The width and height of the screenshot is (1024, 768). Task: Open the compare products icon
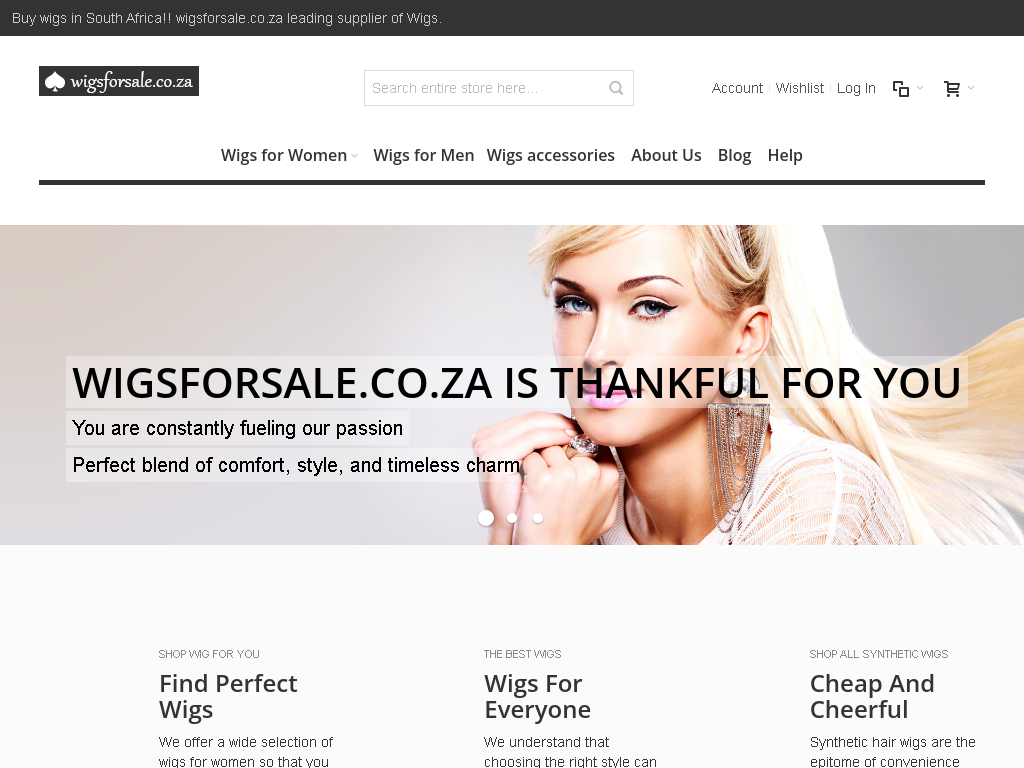tap(901, 89)
